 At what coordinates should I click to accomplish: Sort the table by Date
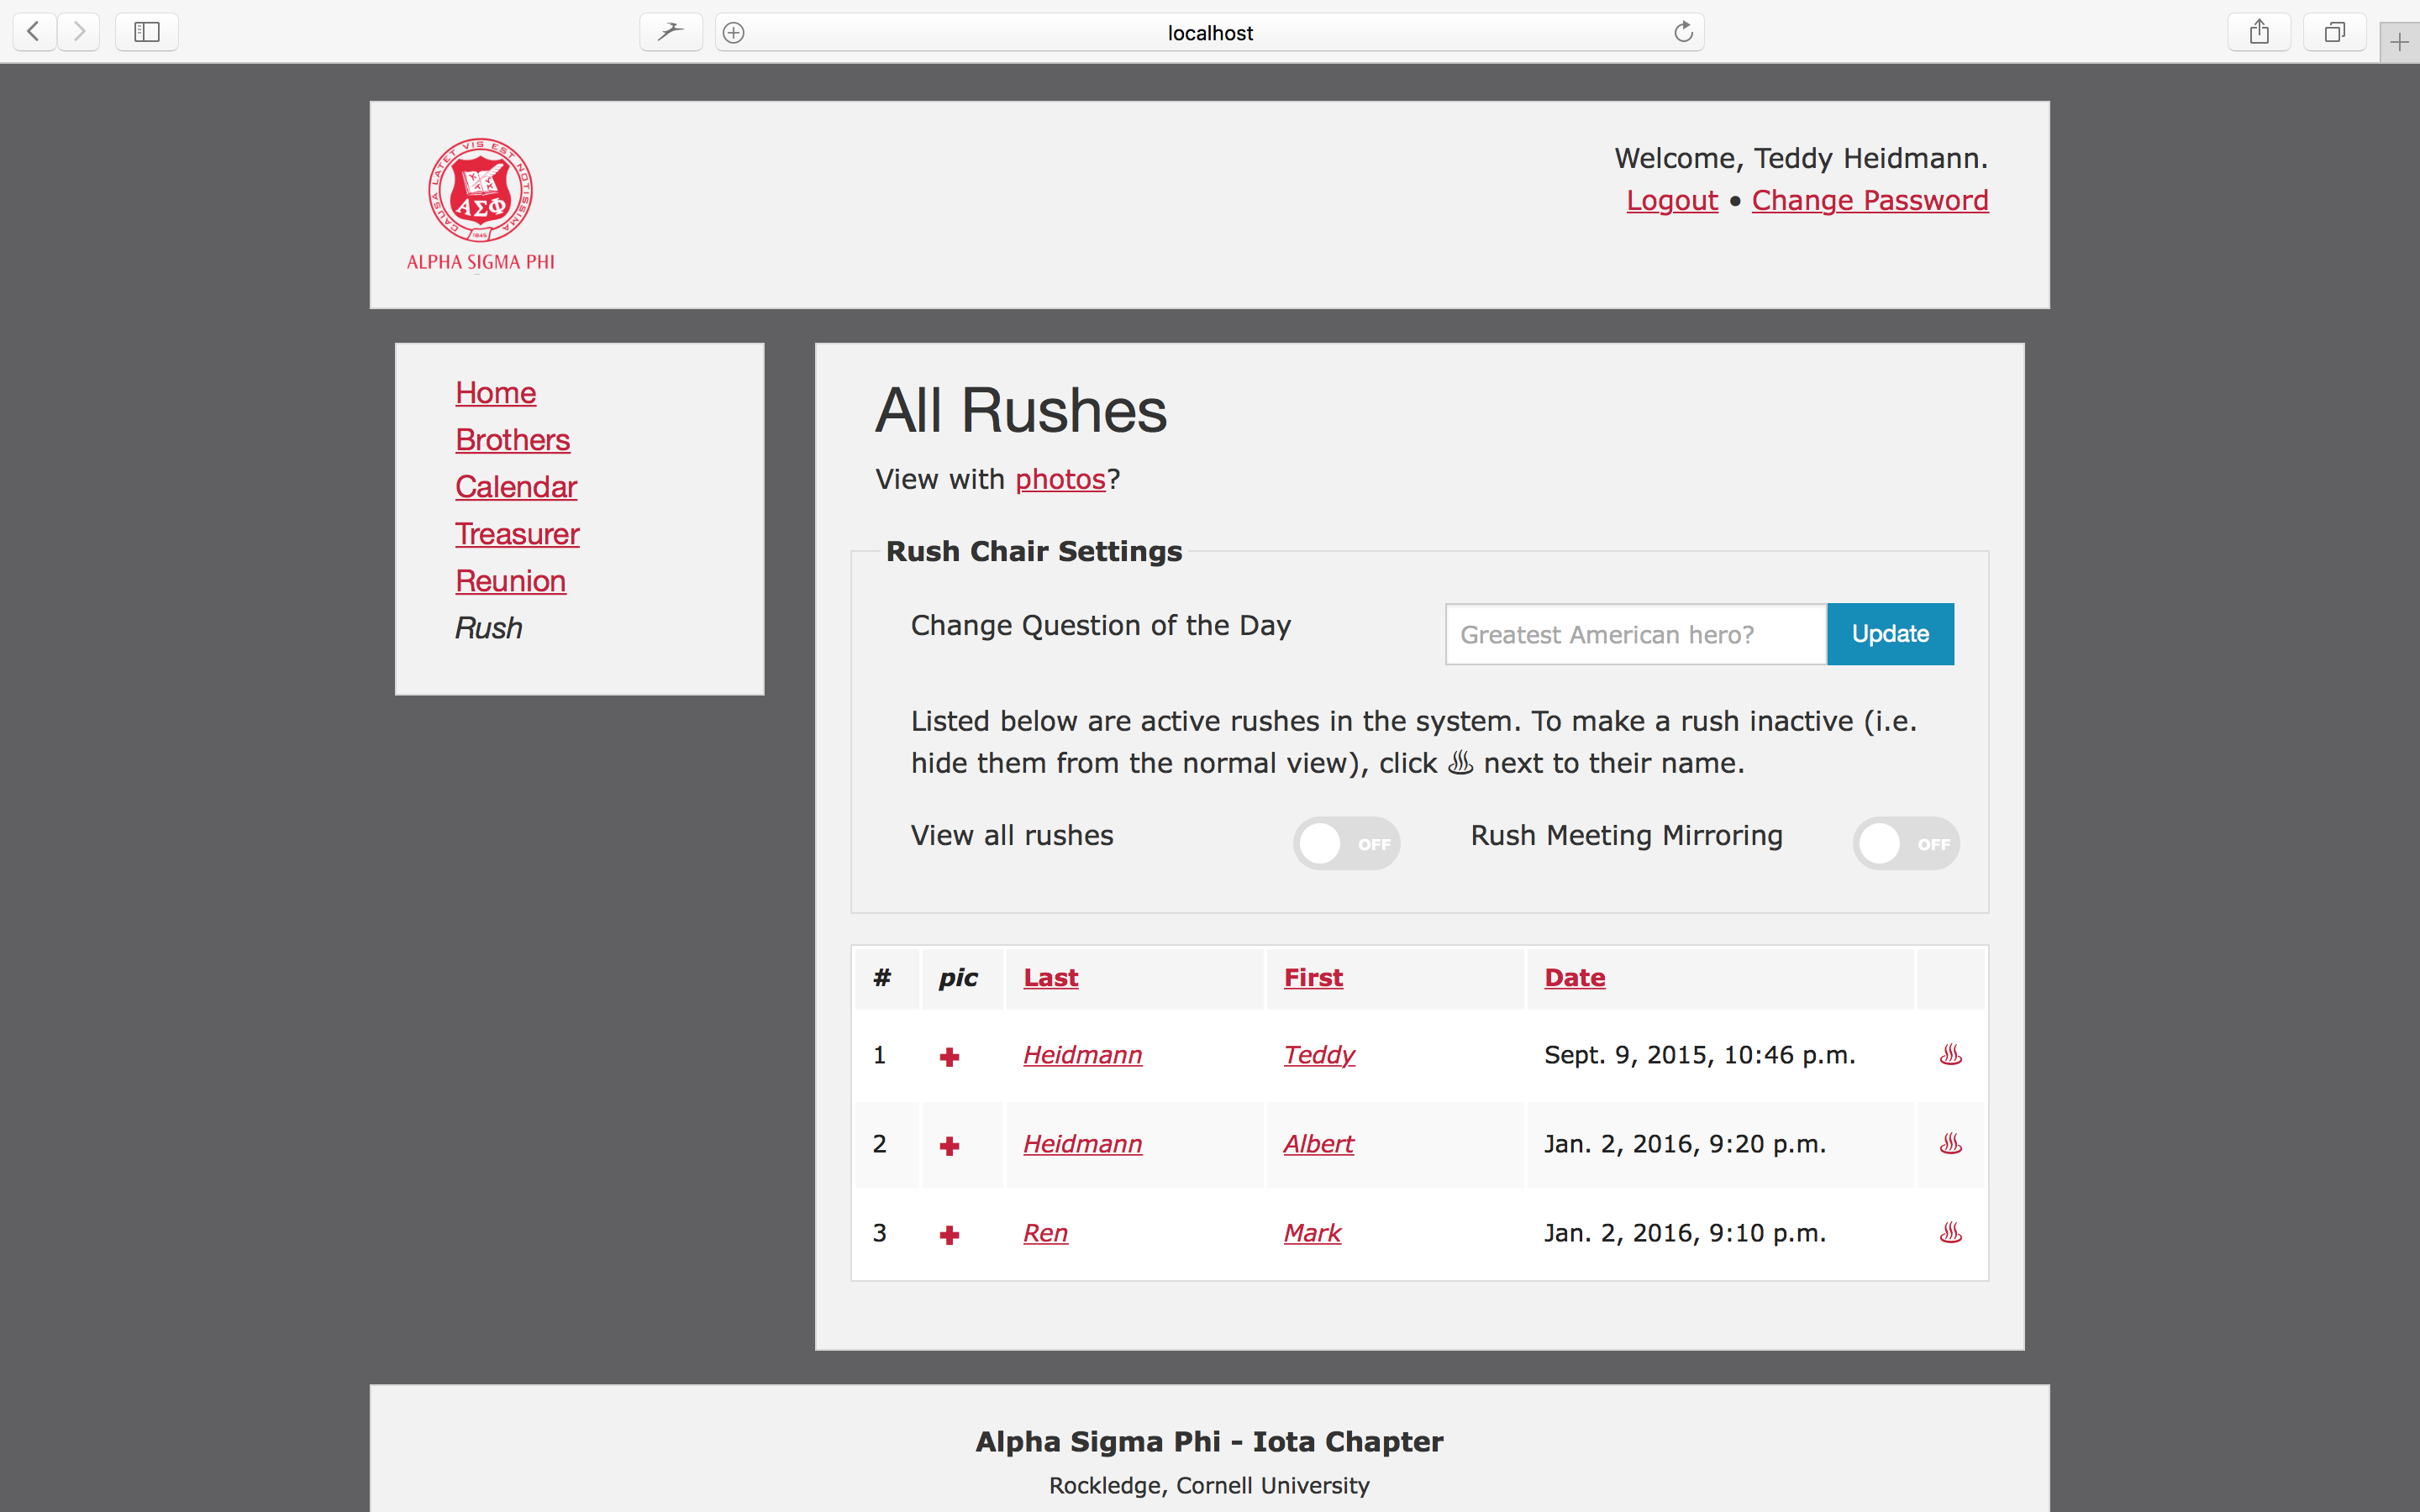point(1574,977)
